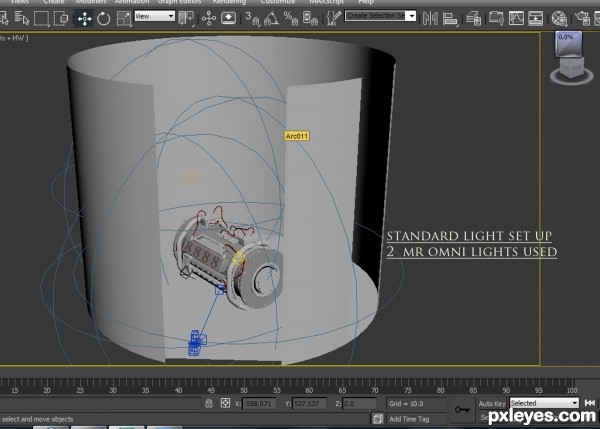
Task: Toggle the Auto Key button
Action: [x=492, y=403]
